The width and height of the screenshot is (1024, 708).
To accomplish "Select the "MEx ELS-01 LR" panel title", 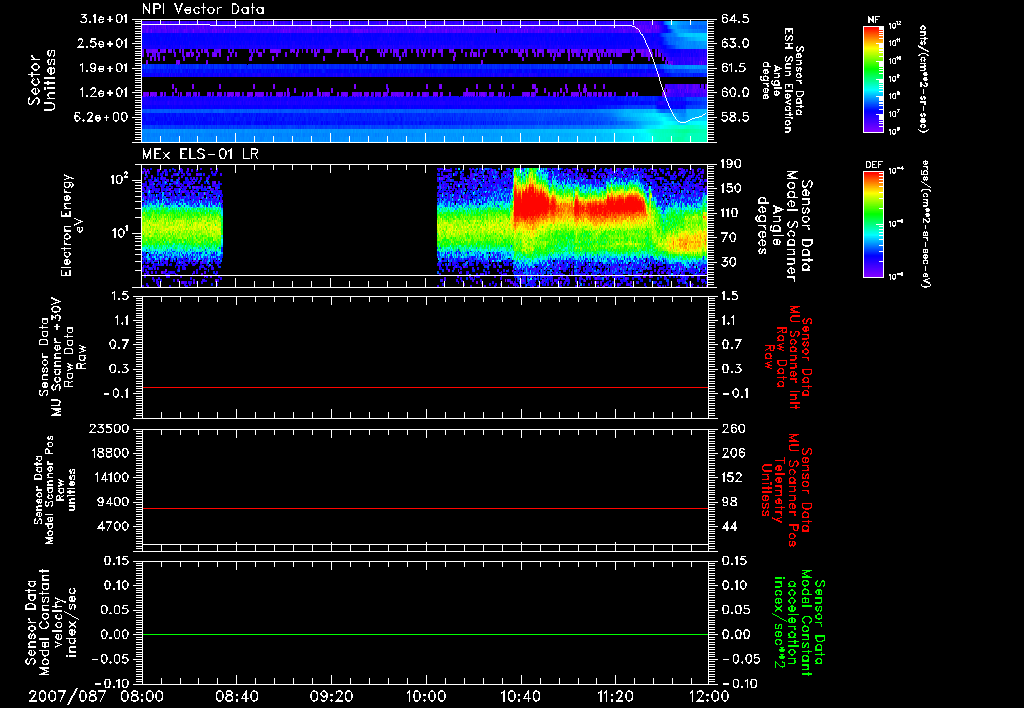I will point(200,154).
